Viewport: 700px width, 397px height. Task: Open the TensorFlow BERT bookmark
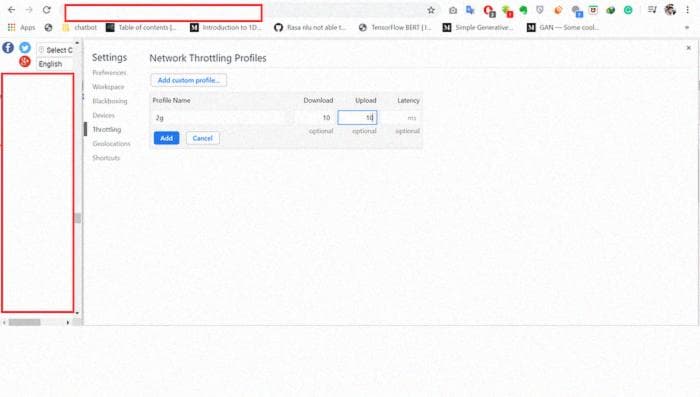point(395,28)
